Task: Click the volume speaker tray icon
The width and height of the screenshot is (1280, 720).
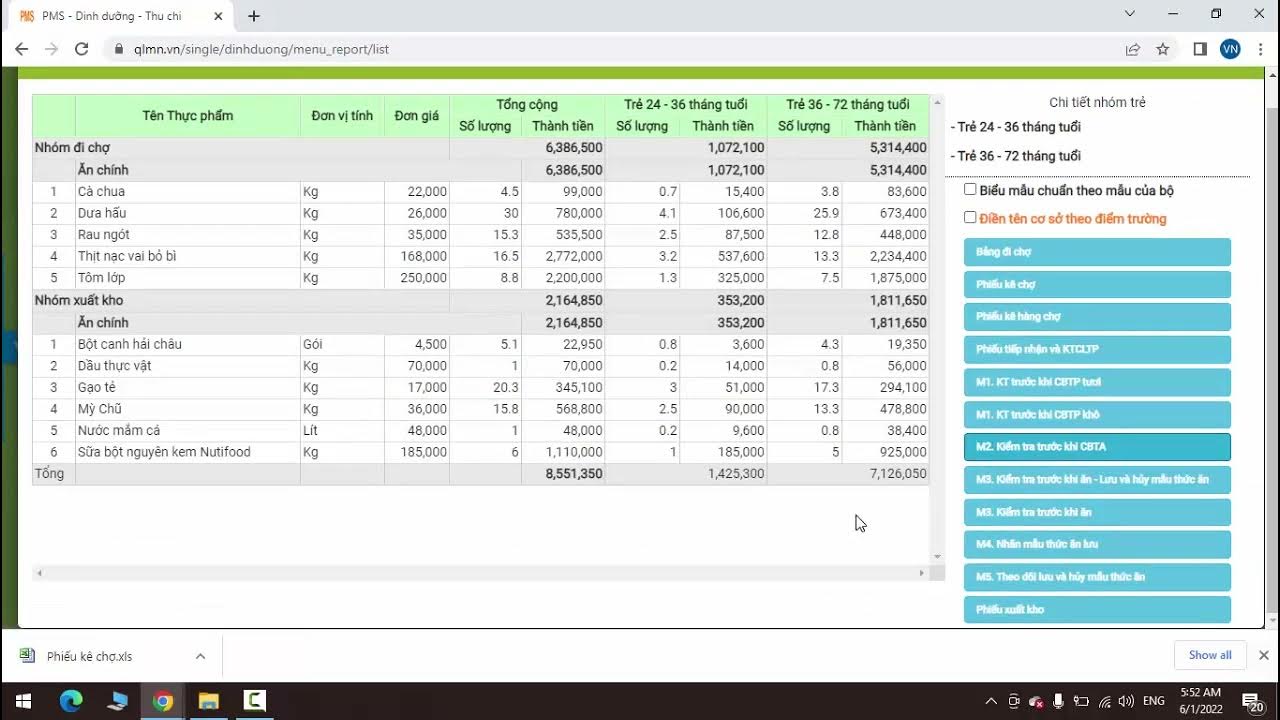Action: click(x=1126, y=701)
